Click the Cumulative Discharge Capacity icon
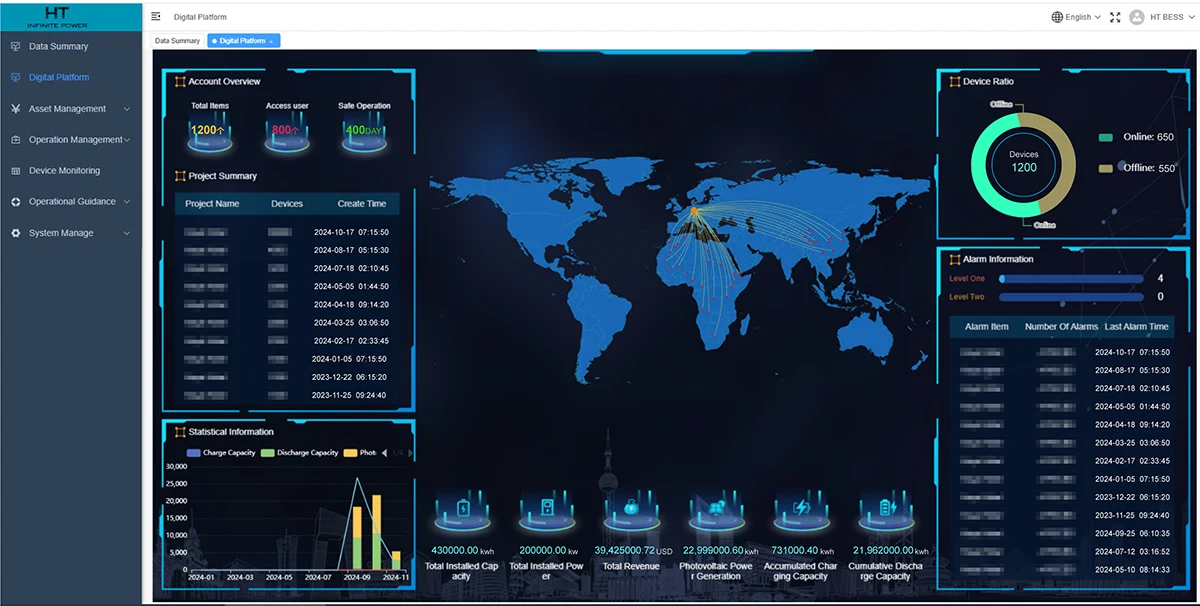Image resolution: width=1200 pixels, height=606 pixels. point(885,510)
